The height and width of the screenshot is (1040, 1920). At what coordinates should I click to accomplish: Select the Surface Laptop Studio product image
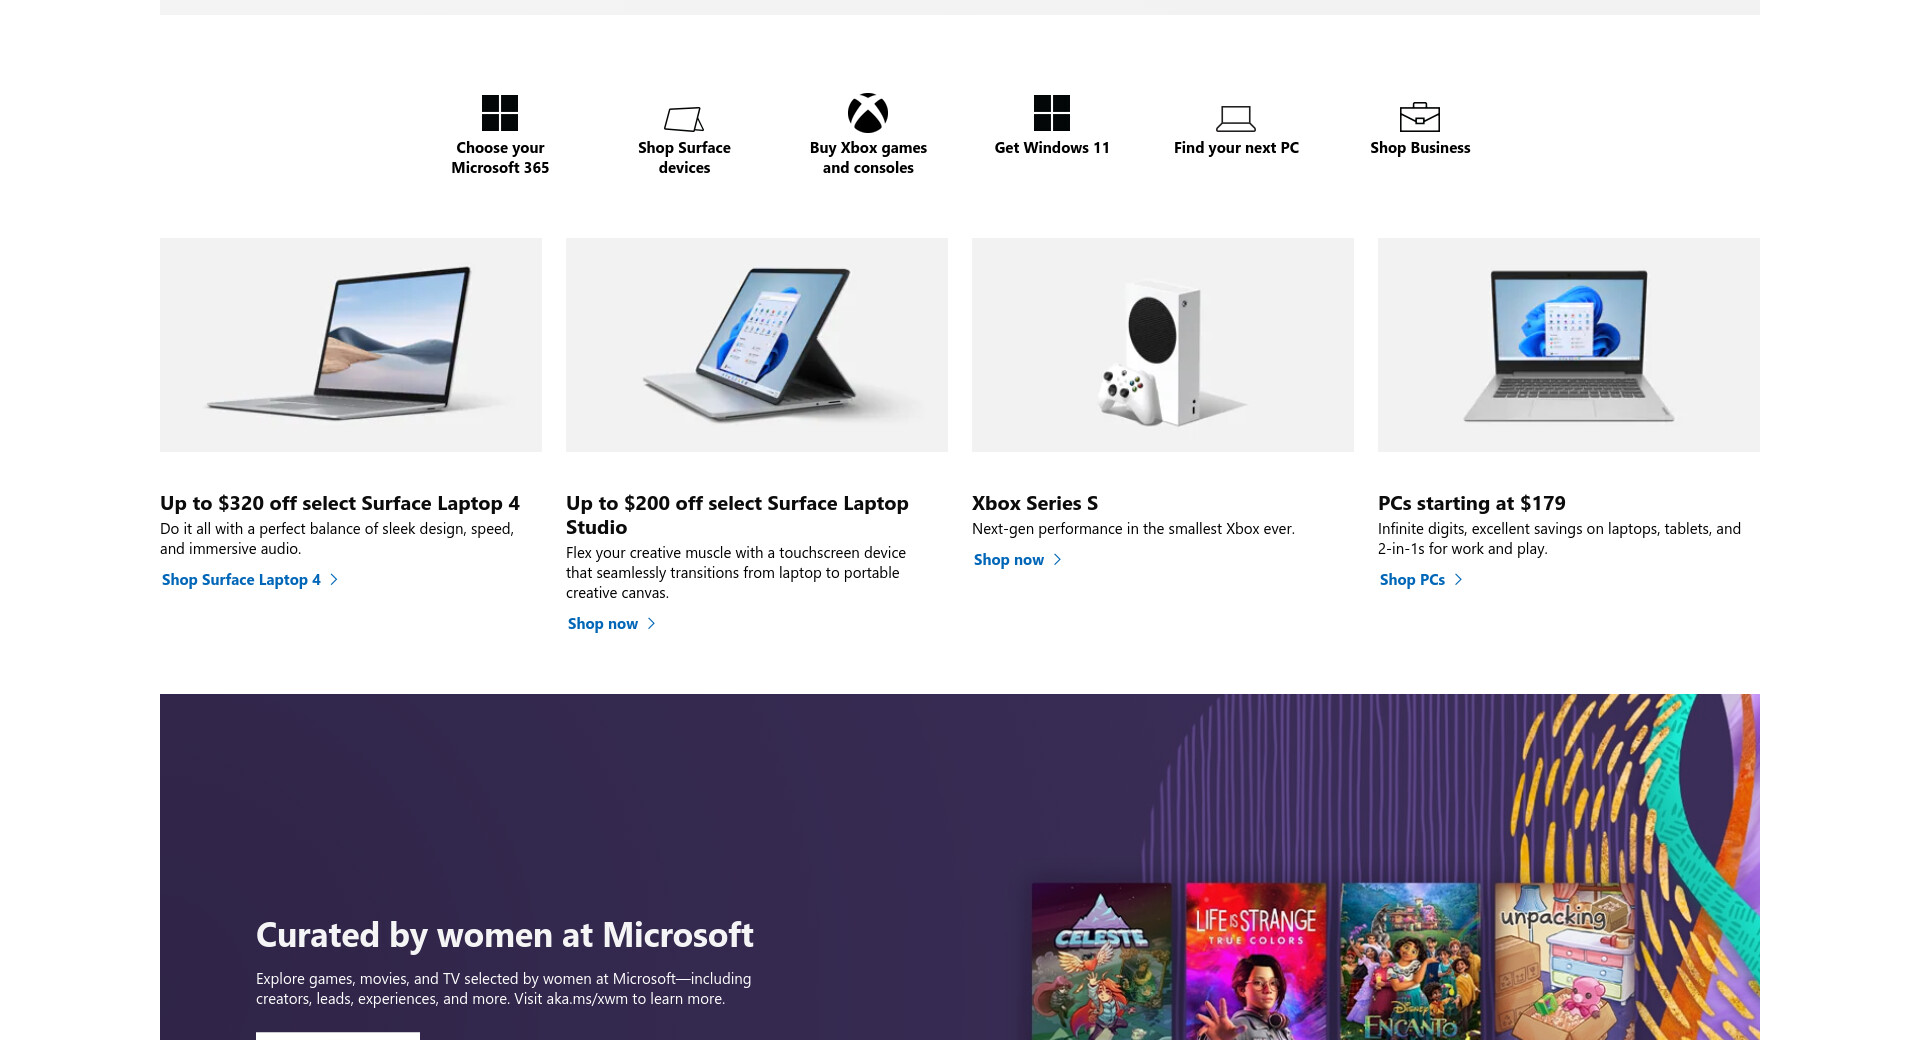coord(757,345)
